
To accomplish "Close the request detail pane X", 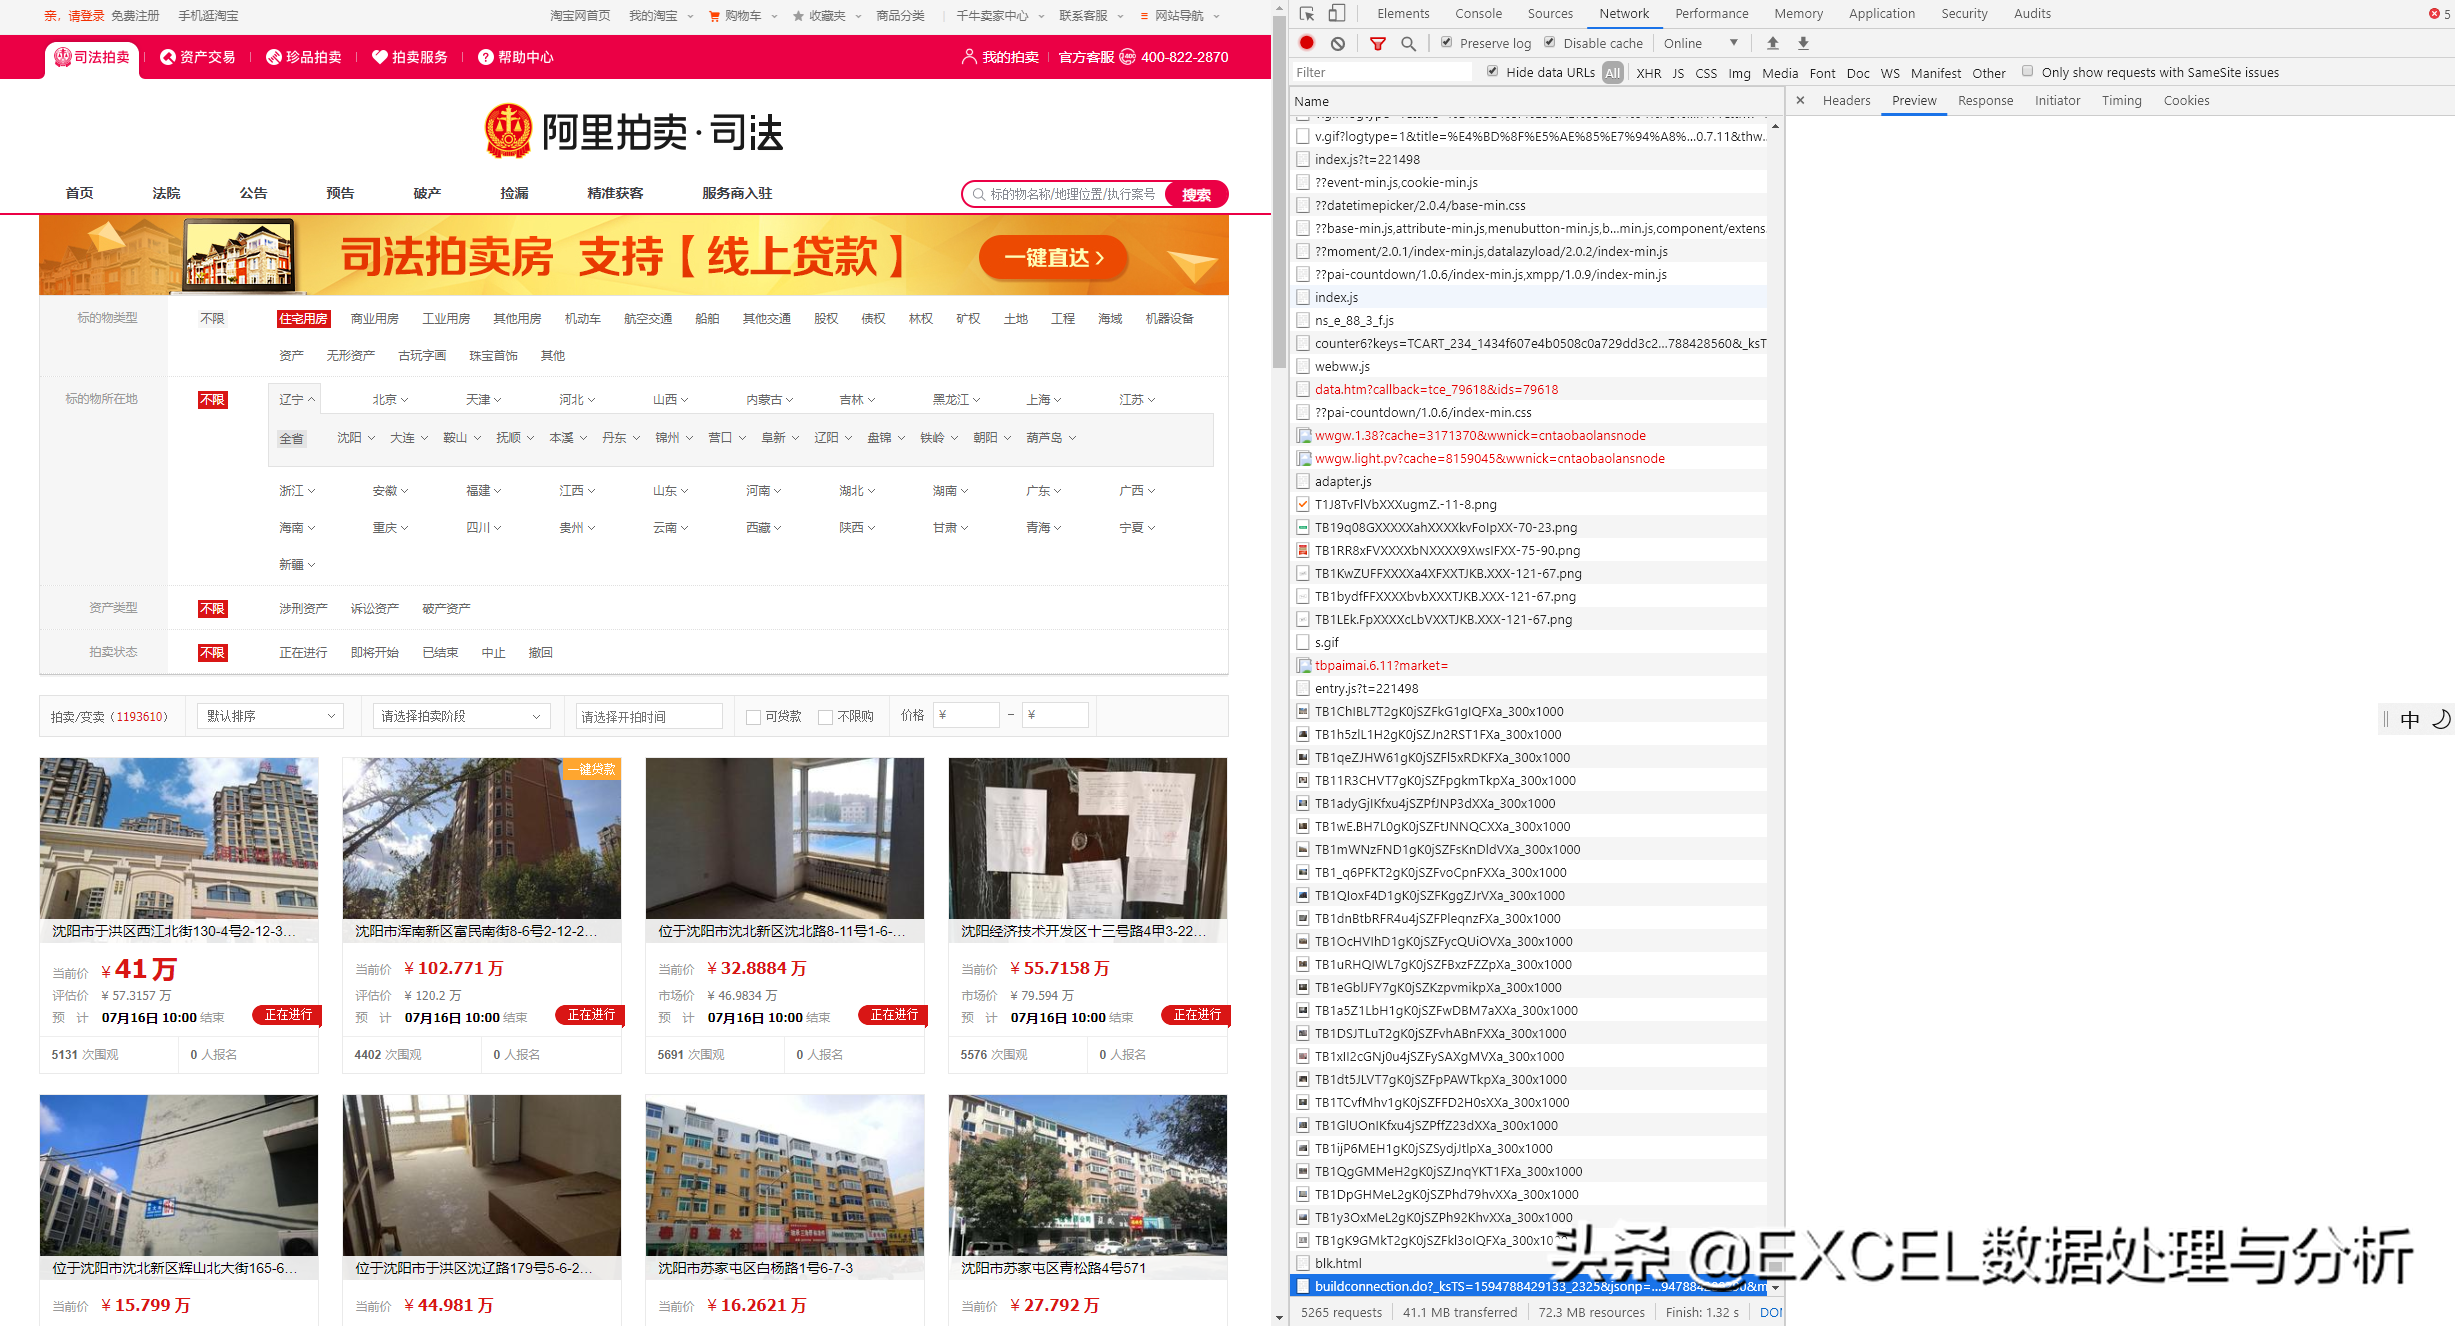I will (x=1800, y=100).
